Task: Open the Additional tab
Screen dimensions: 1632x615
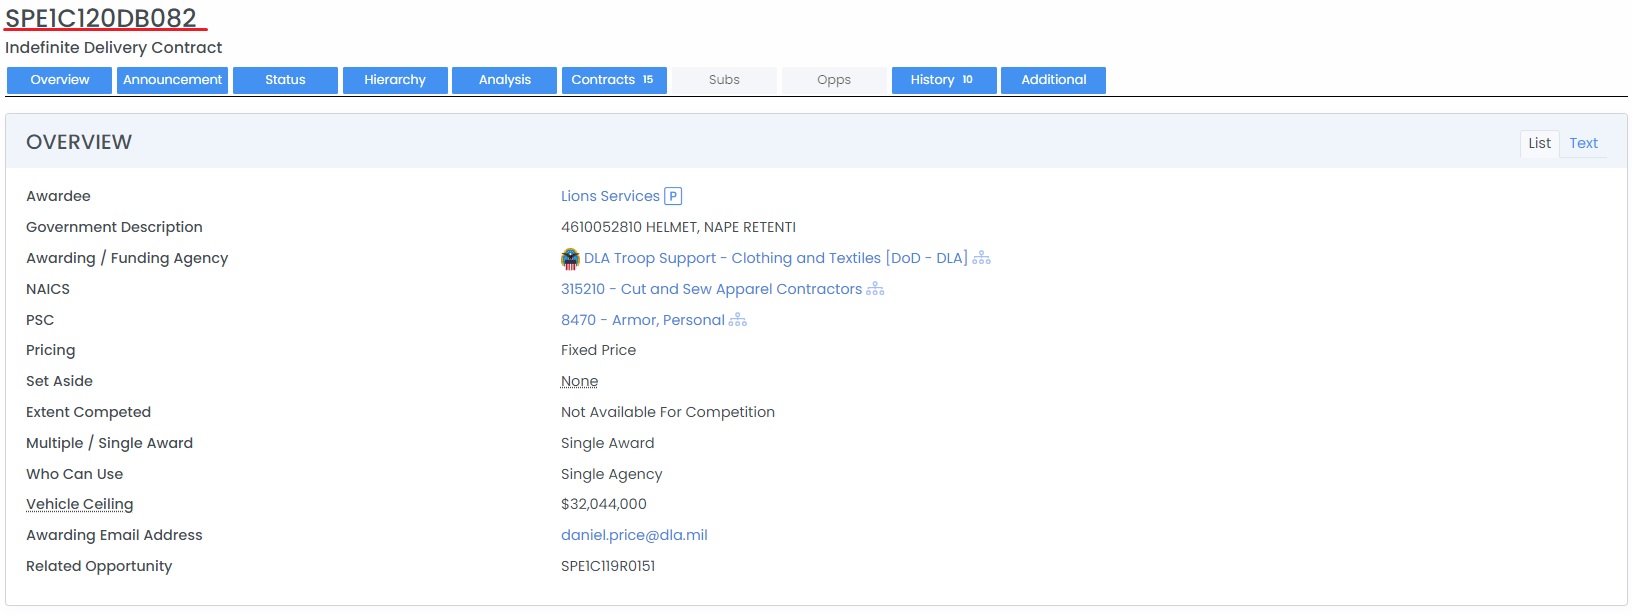Action: (1053, 80)
